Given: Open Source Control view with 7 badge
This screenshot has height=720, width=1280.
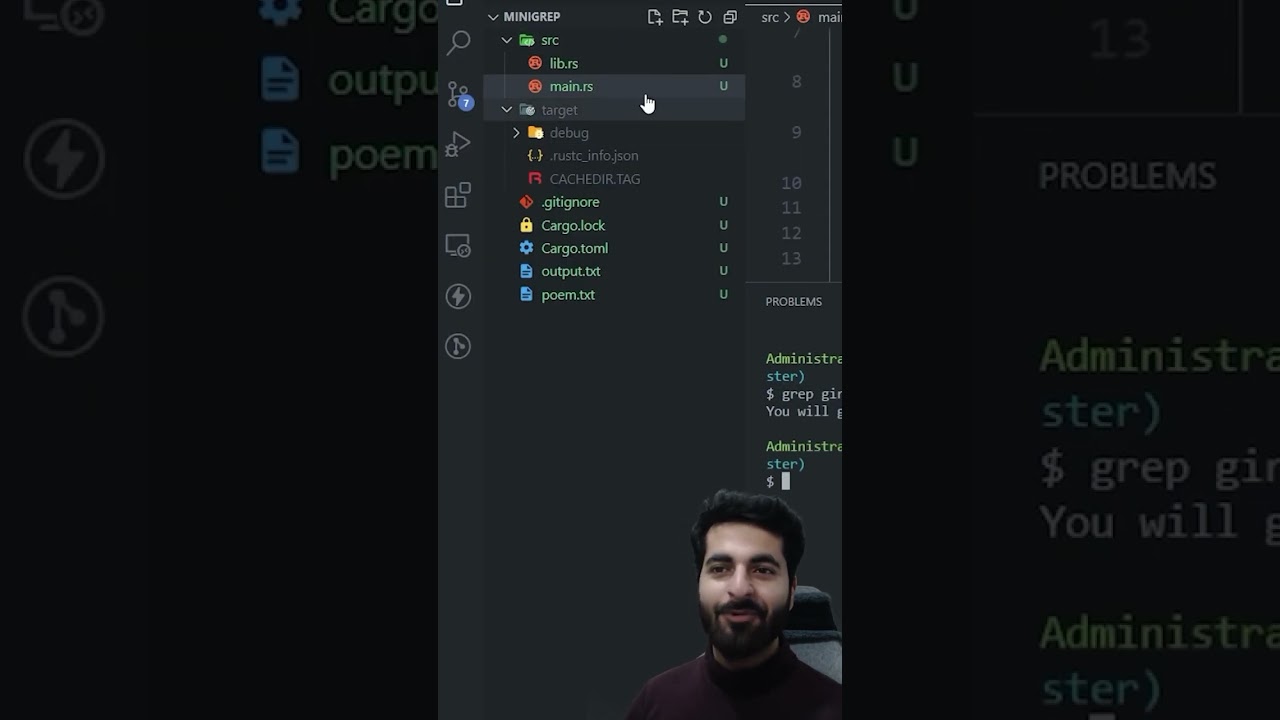Looking at the screenshot, I should tap(459, 94).
